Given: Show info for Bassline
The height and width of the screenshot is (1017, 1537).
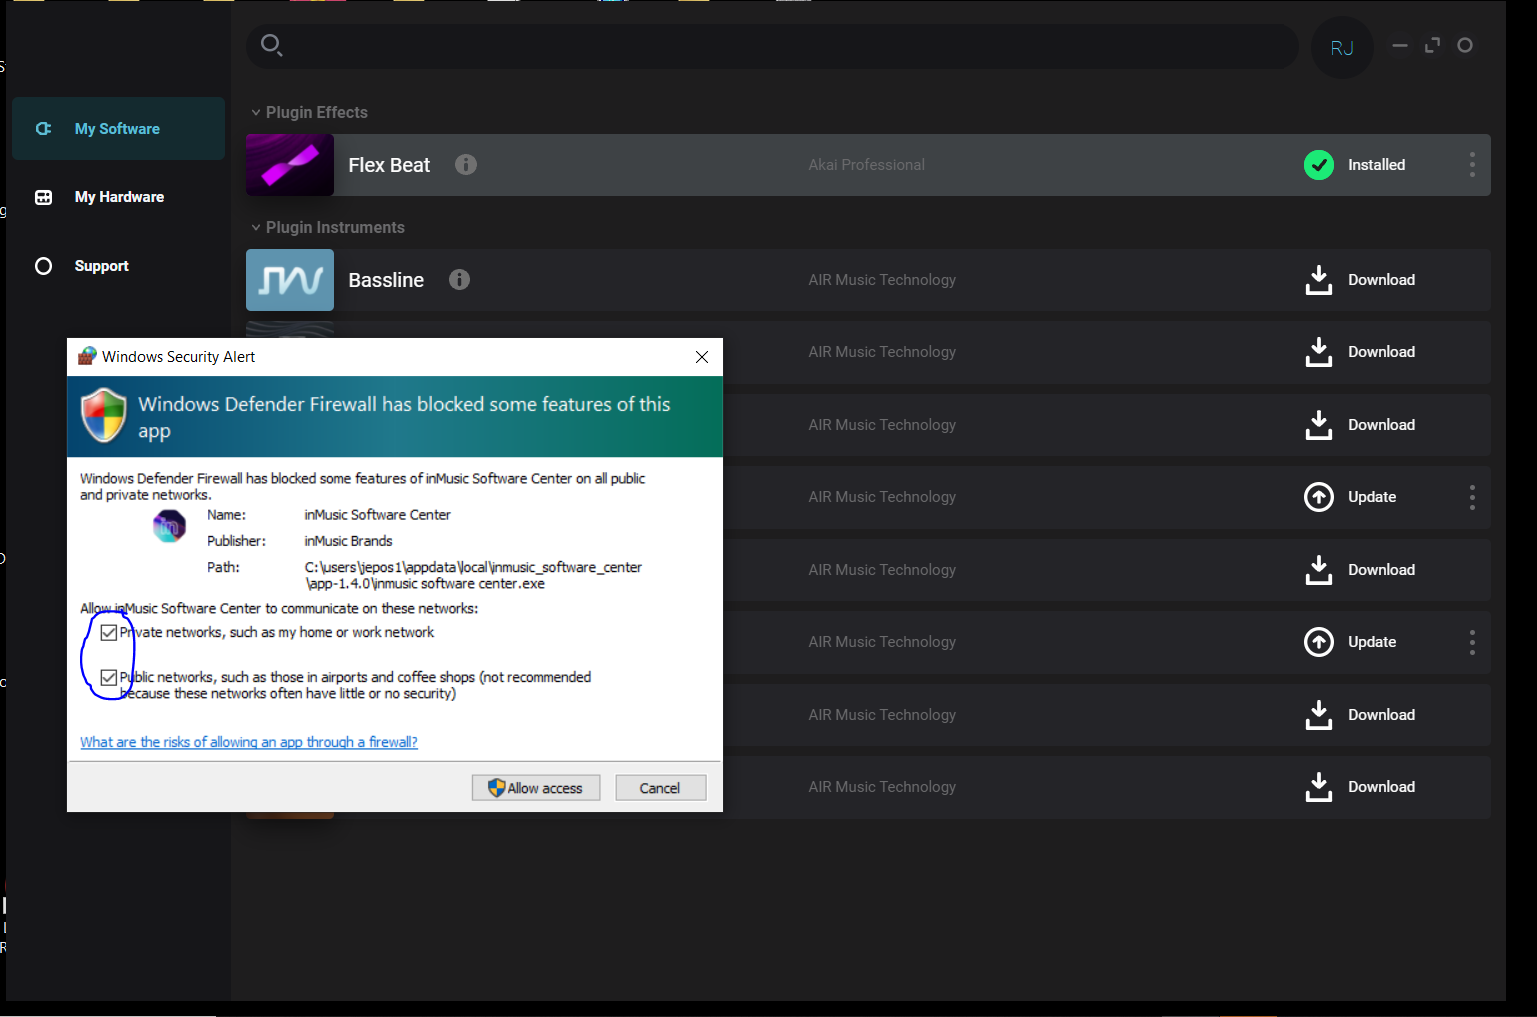Looking at the screenshot, I should click(x=459, y=280).
